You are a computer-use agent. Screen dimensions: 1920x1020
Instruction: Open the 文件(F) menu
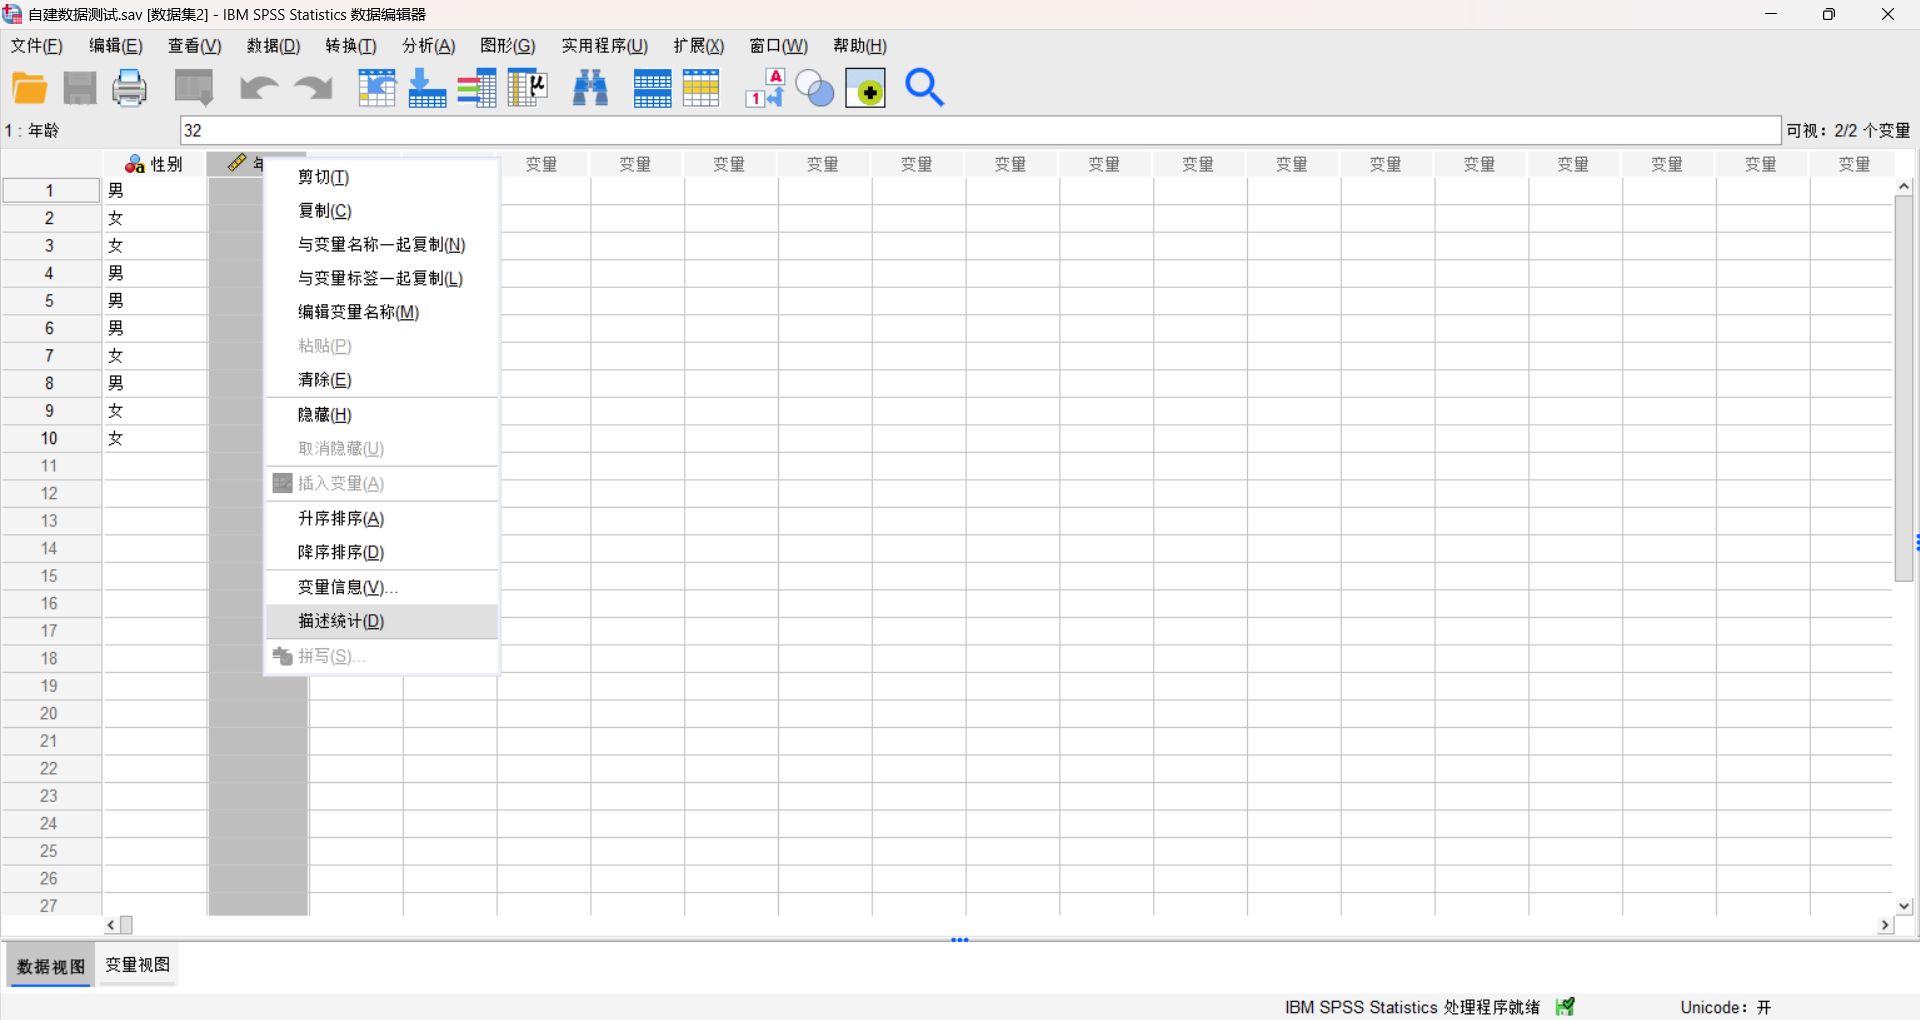[37, 46]
